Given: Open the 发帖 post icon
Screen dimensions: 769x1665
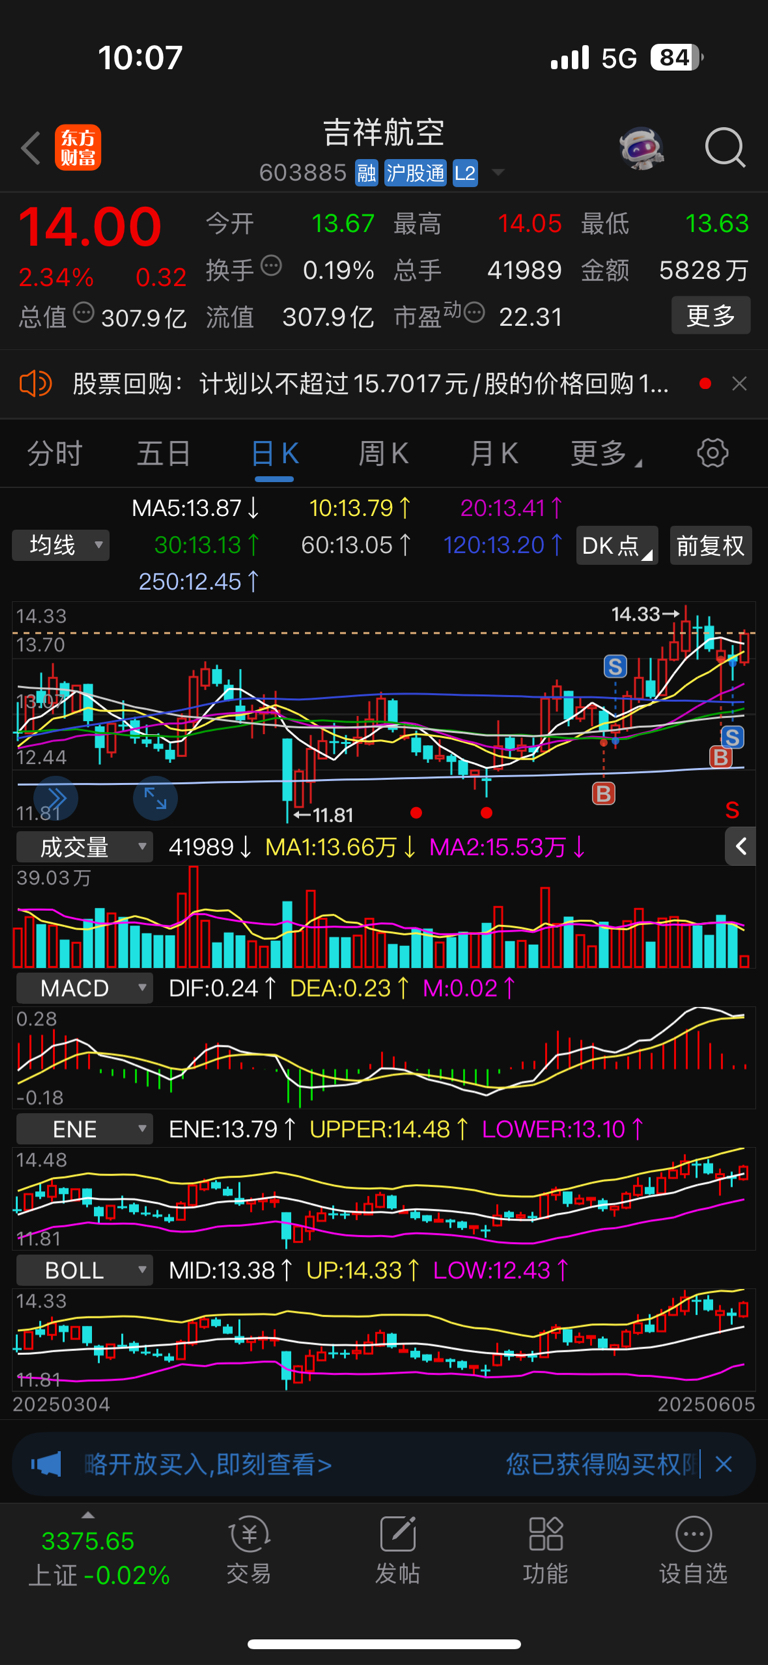Looking at the screenshot, I should click(397, 1550).
